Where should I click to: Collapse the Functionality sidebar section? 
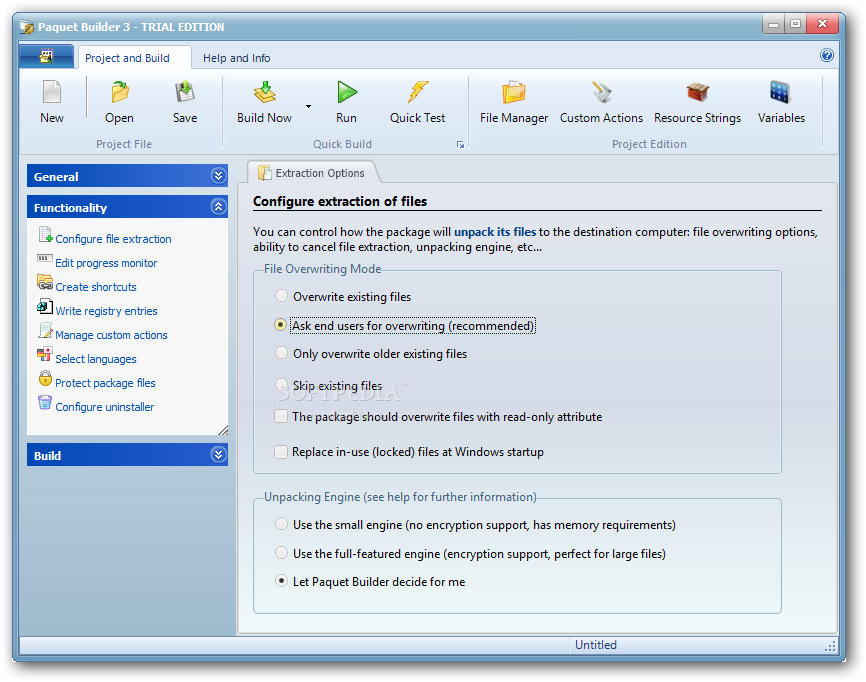point(218,207)
